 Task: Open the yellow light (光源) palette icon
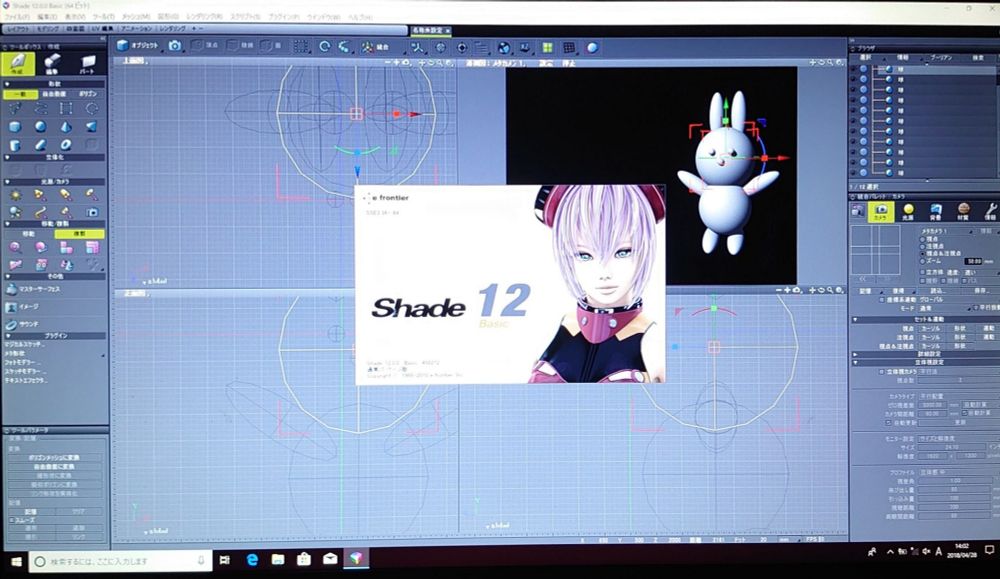coord(908,211)
